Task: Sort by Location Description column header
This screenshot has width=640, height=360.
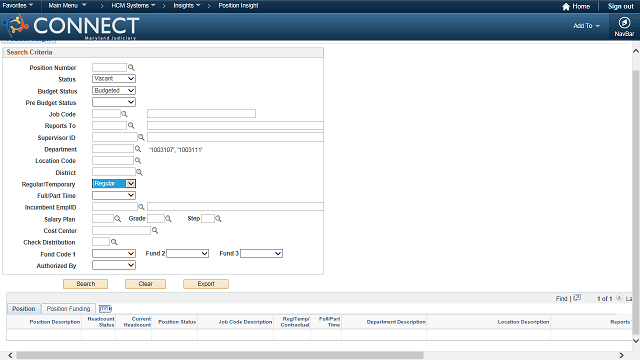Action: coord(523,322)
